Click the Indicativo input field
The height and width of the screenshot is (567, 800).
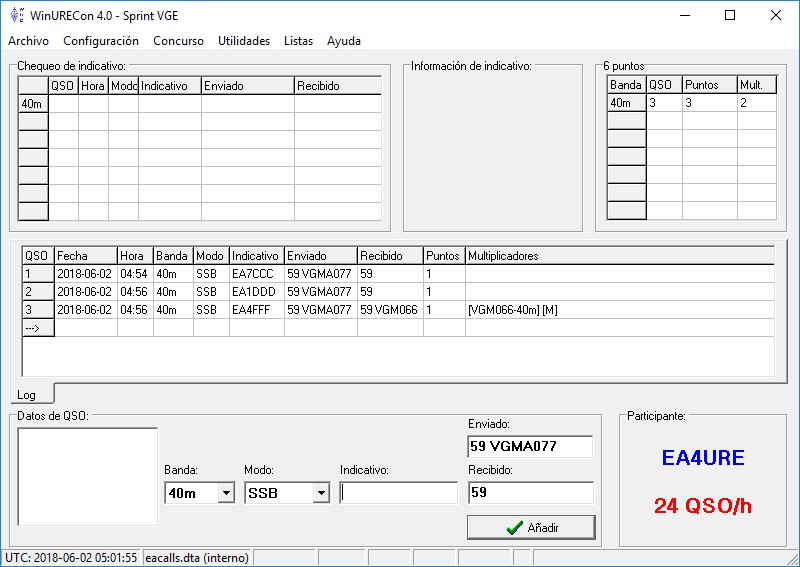coord(398,493)
